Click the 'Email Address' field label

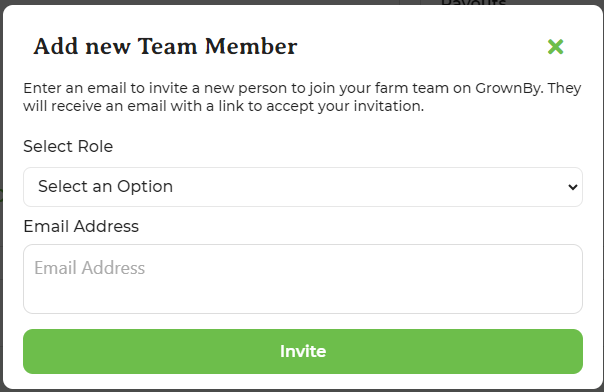pos(81,226)
